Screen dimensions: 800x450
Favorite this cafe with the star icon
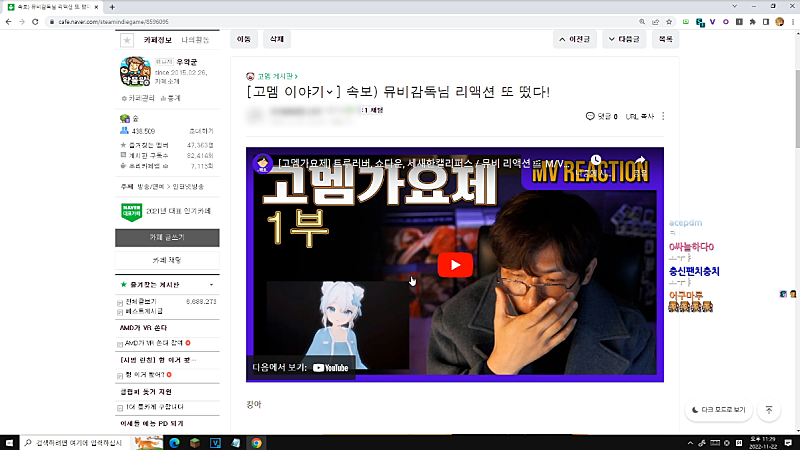(127, 40)
